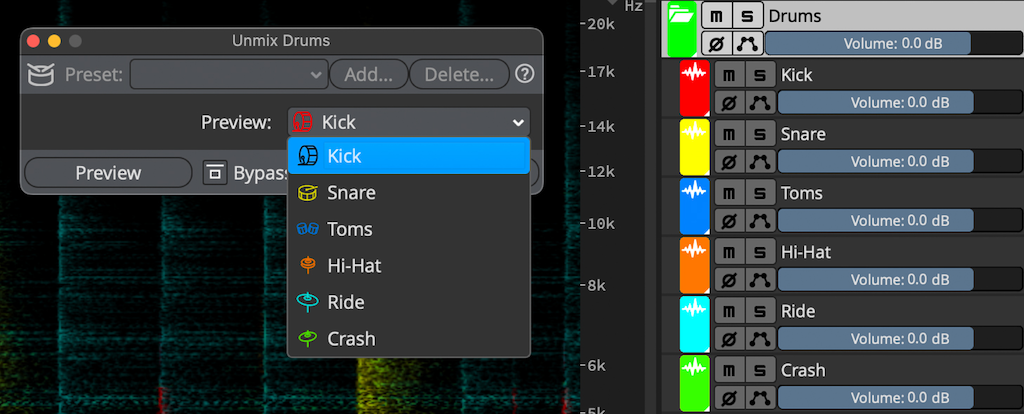Image resolution: width=1024 pixels, height=414 pixels.
Task: Solo the Drums group layer
Action: click(x=747, y=16)
